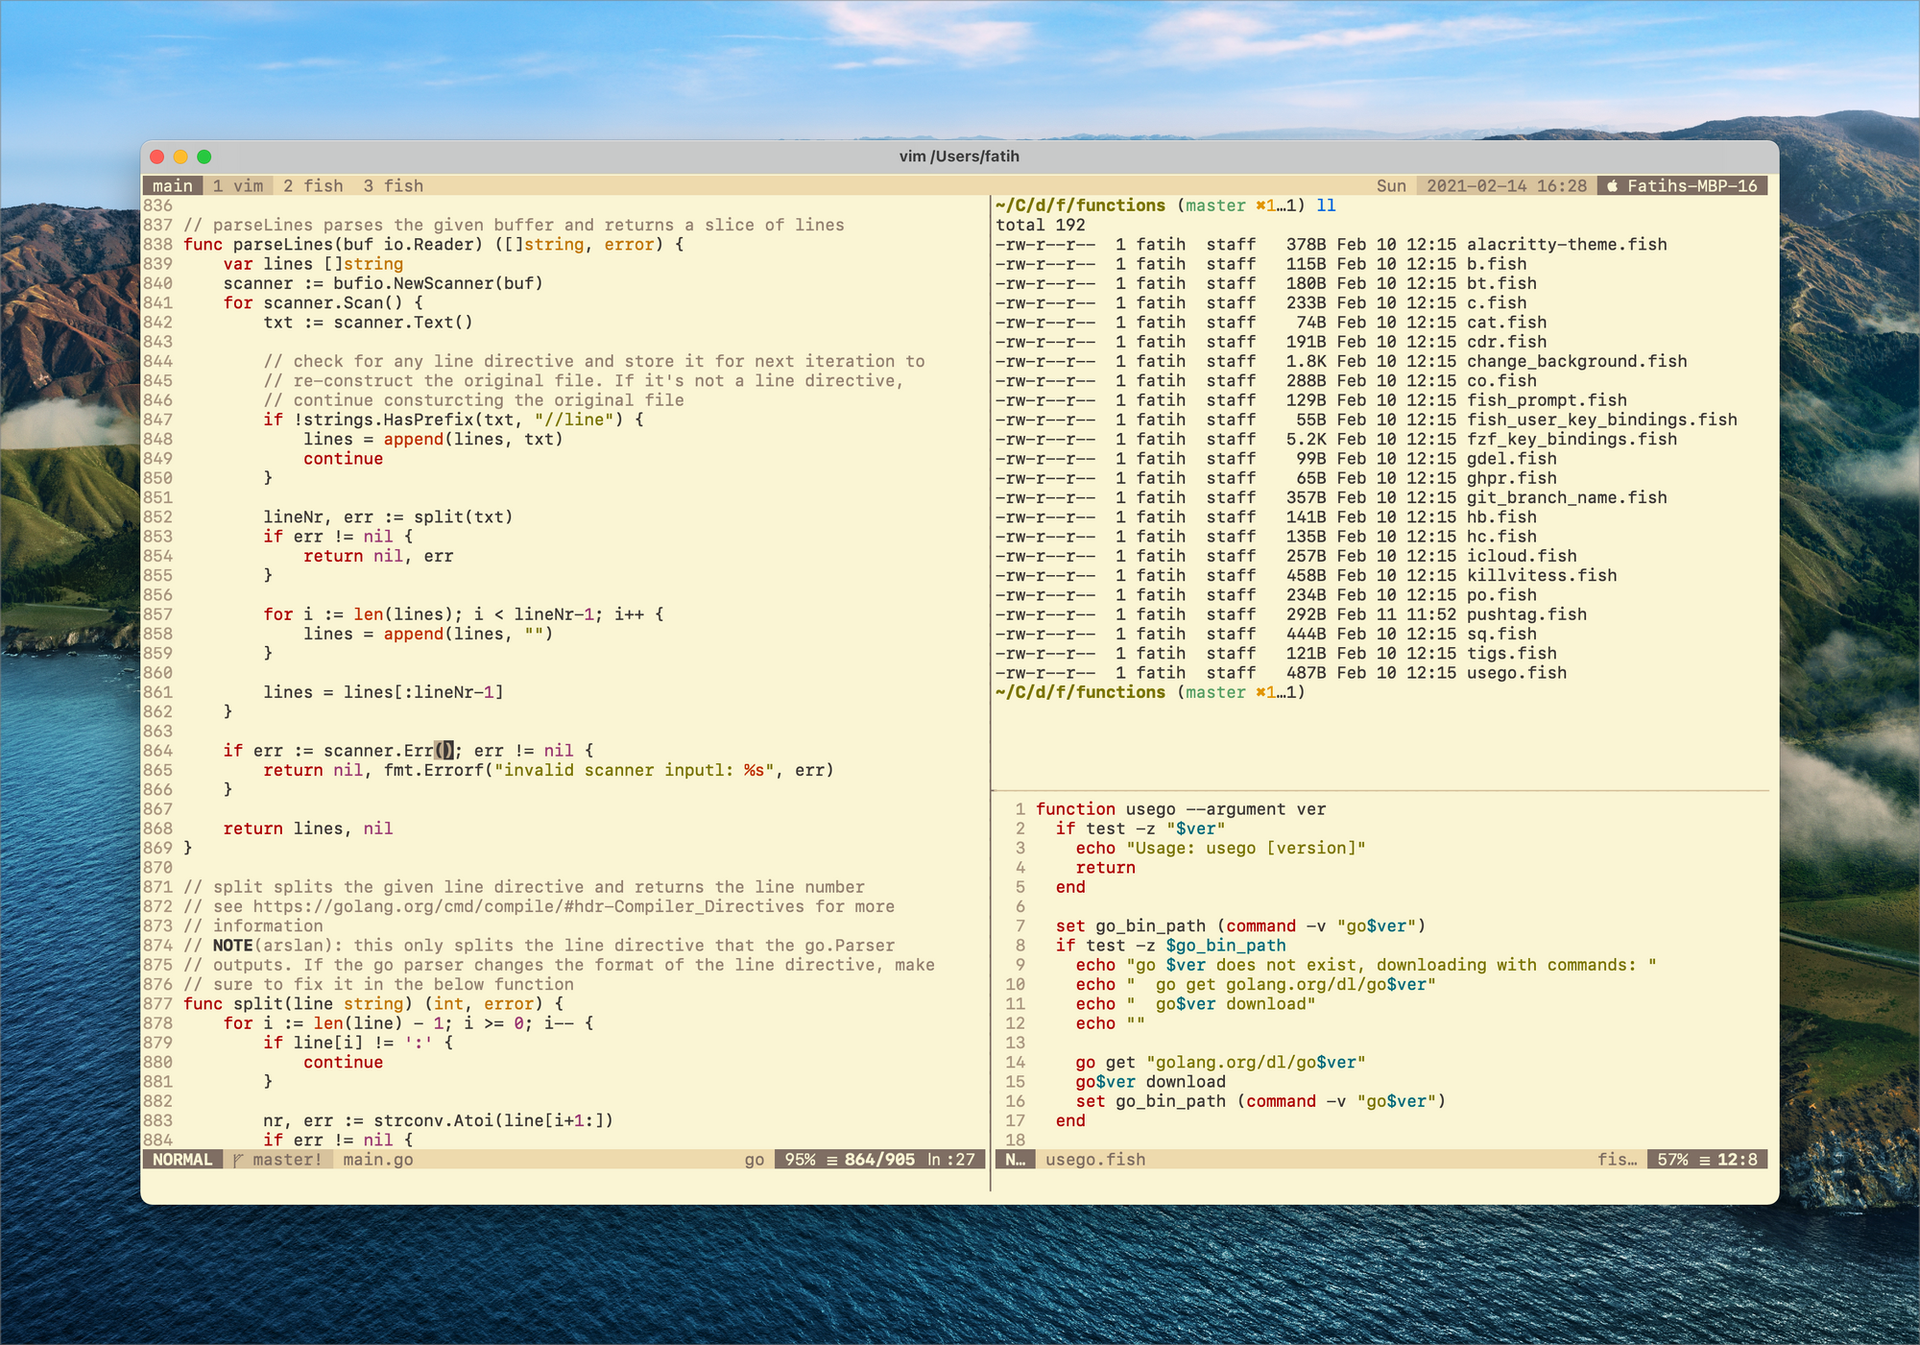Click the N… mode indicator in the usego.fish pane
Image resolution: width=1920 pixels, height=1345 pixels.
click(x=1015, y=1159)
